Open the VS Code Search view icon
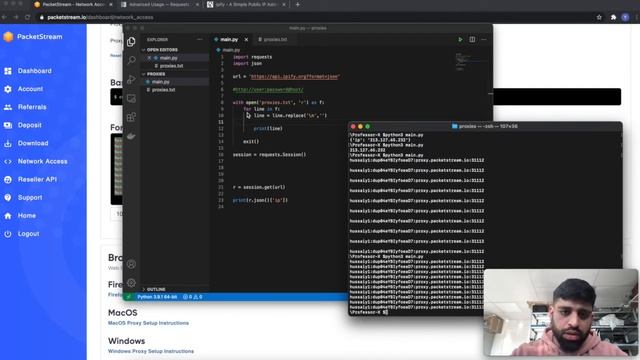640x360 pixels. point(131,60)
